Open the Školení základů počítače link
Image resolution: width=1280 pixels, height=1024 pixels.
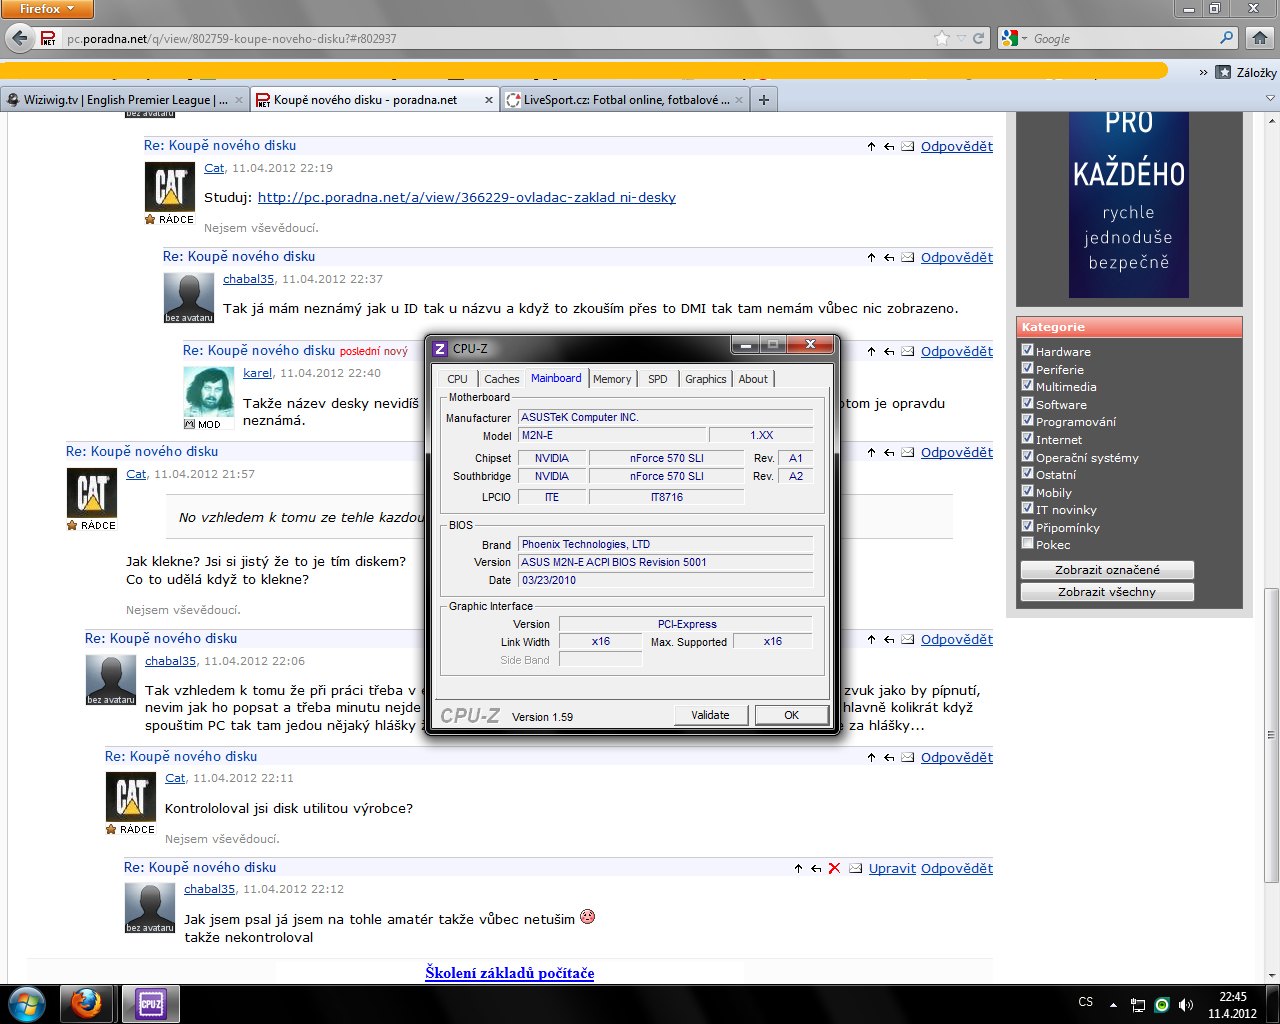tap(509, 973)
